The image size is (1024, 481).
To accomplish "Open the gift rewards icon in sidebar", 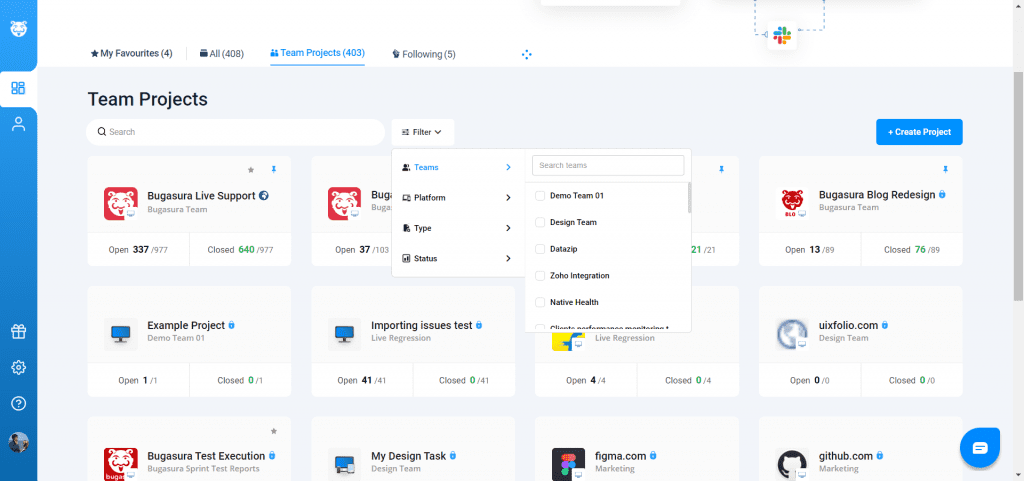I will 18,332.
